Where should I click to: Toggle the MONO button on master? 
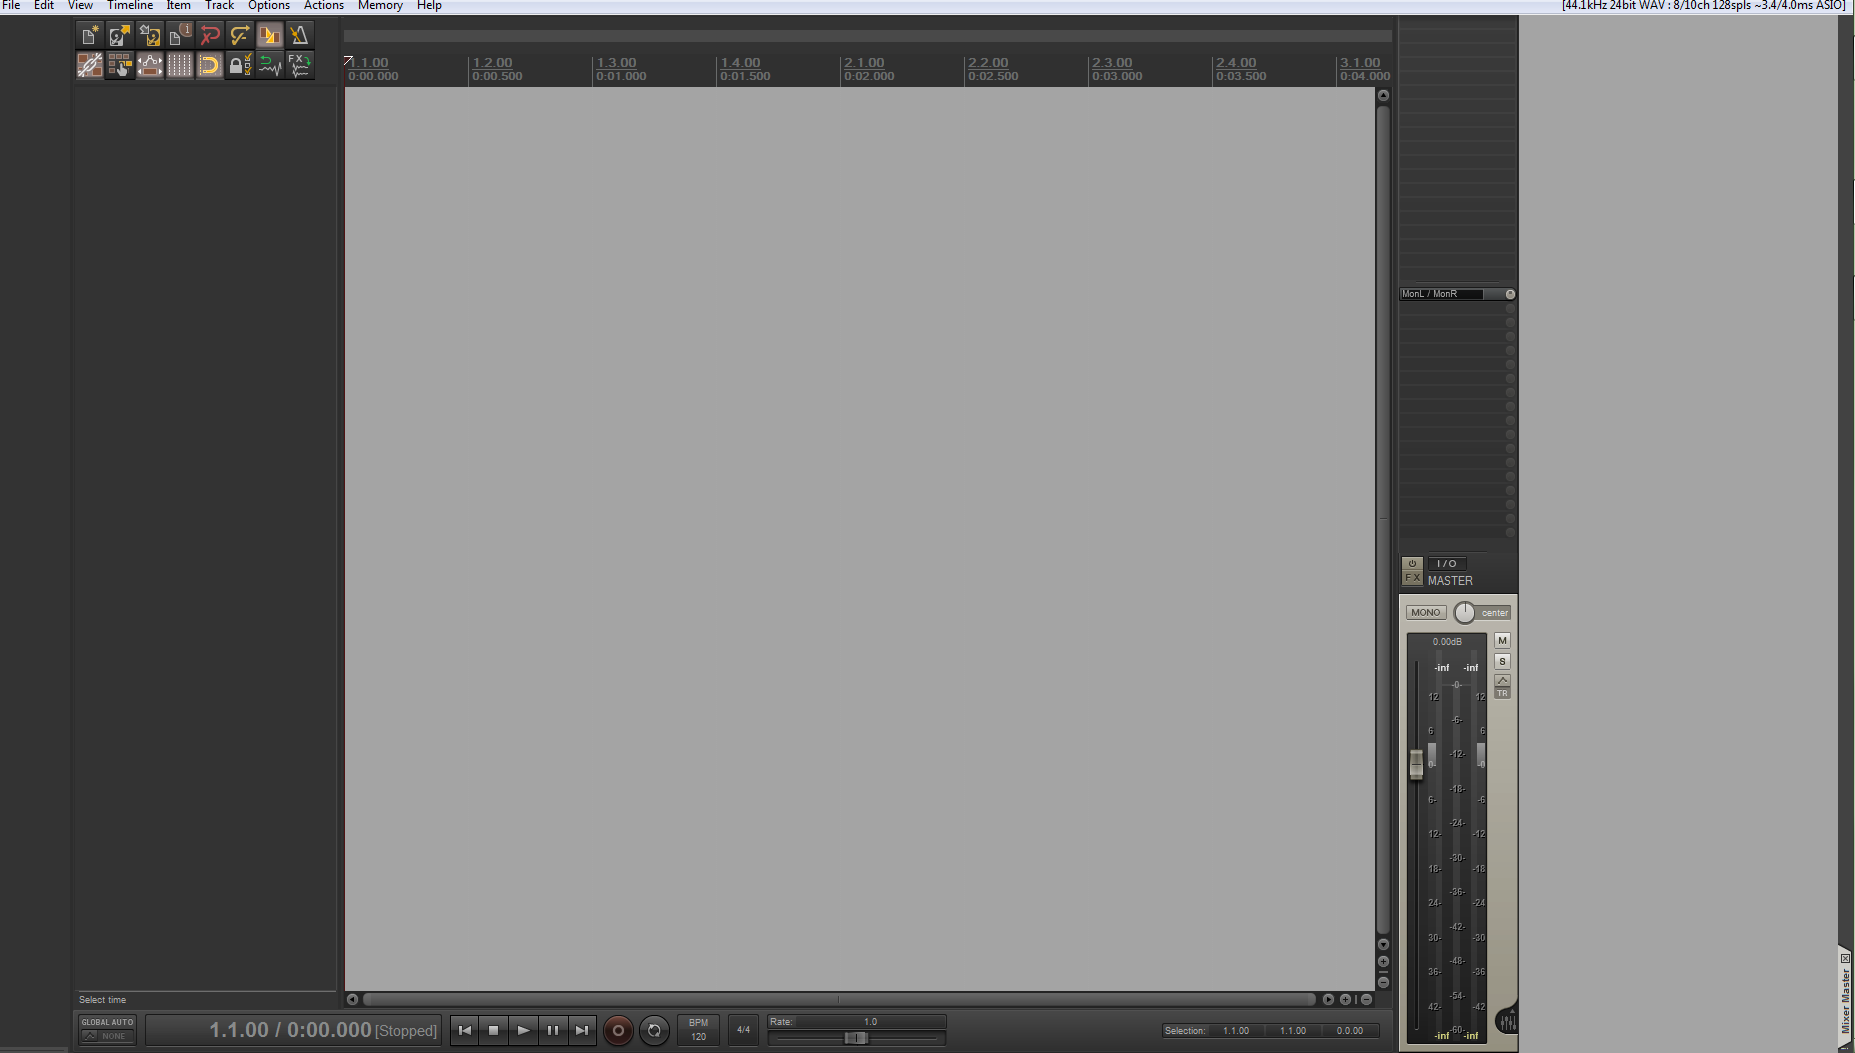1426,613
